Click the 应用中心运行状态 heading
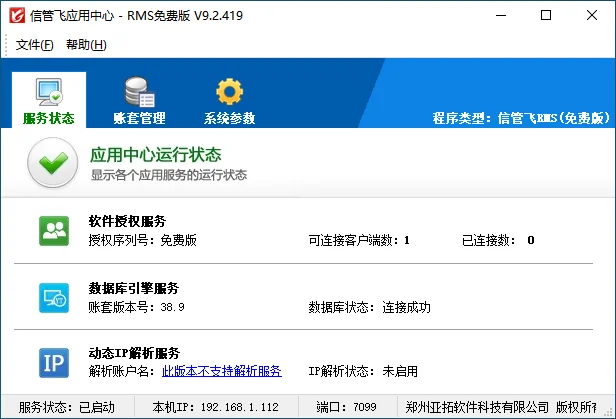616x419 pixels. click(156, 155)
